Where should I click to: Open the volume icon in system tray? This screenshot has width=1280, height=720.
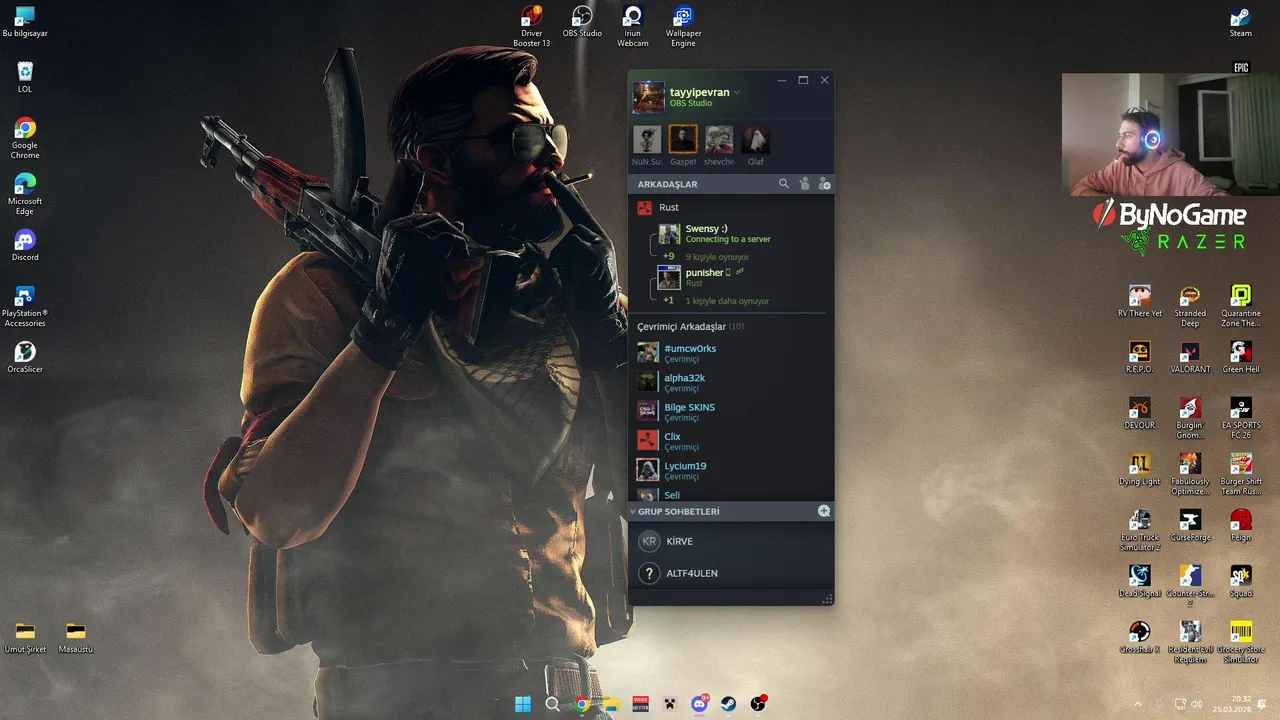click(x=1197, y=704)
